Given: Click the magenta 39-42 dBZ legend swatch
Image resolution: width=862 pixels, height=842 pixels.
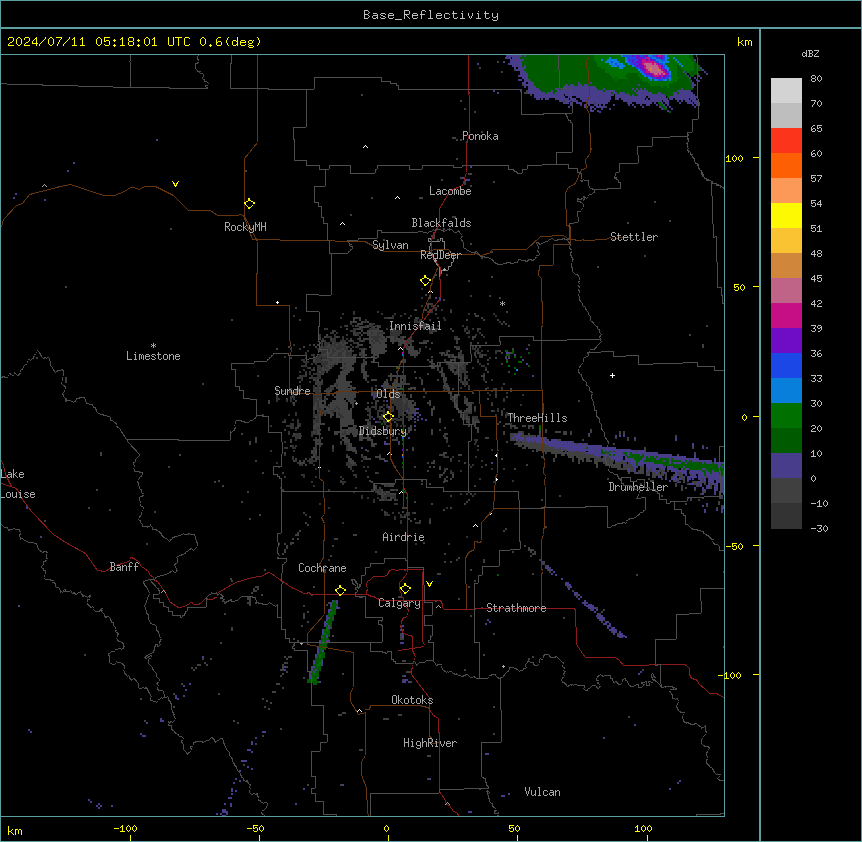Looking at the screenshot, I should pyautogui.click(x=786, y=315).
